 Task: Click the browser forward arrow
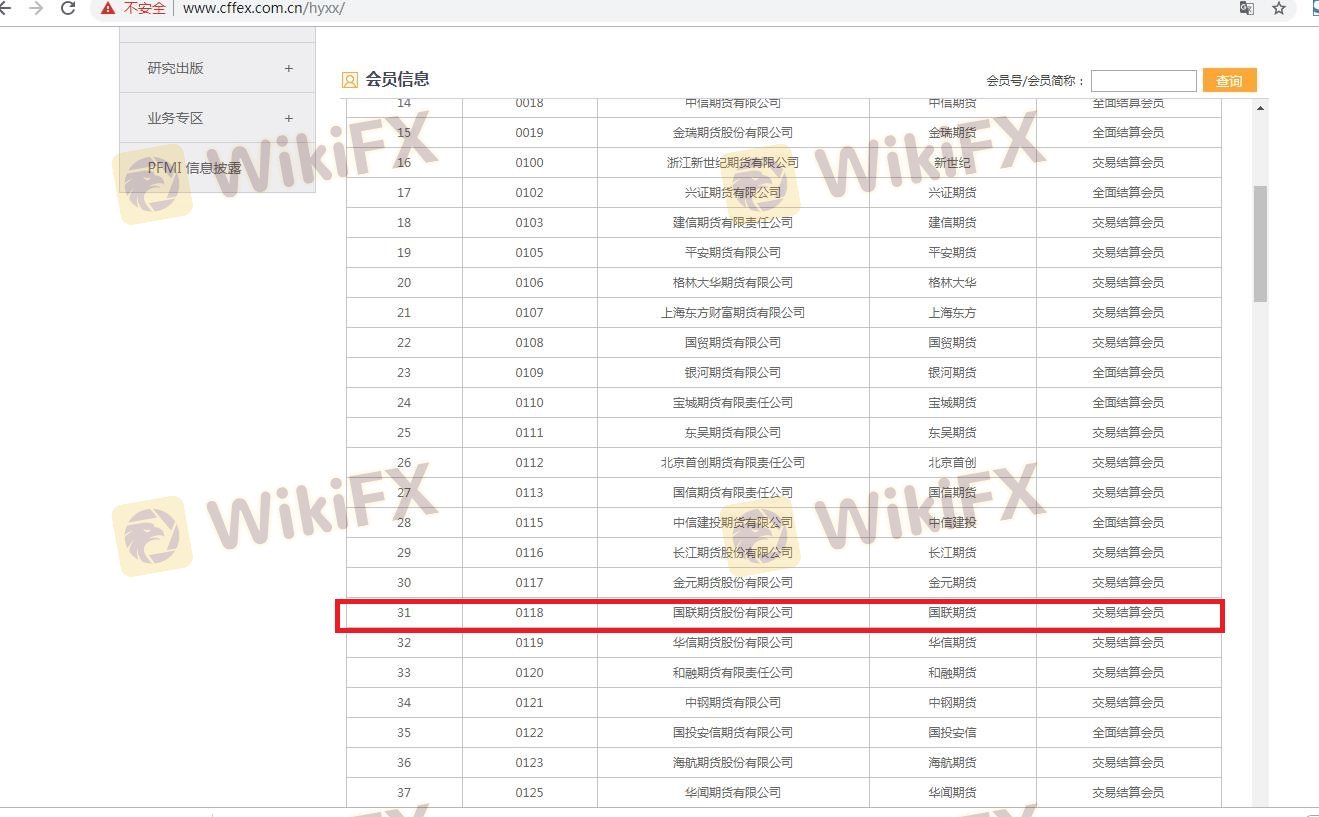[36, 8]
